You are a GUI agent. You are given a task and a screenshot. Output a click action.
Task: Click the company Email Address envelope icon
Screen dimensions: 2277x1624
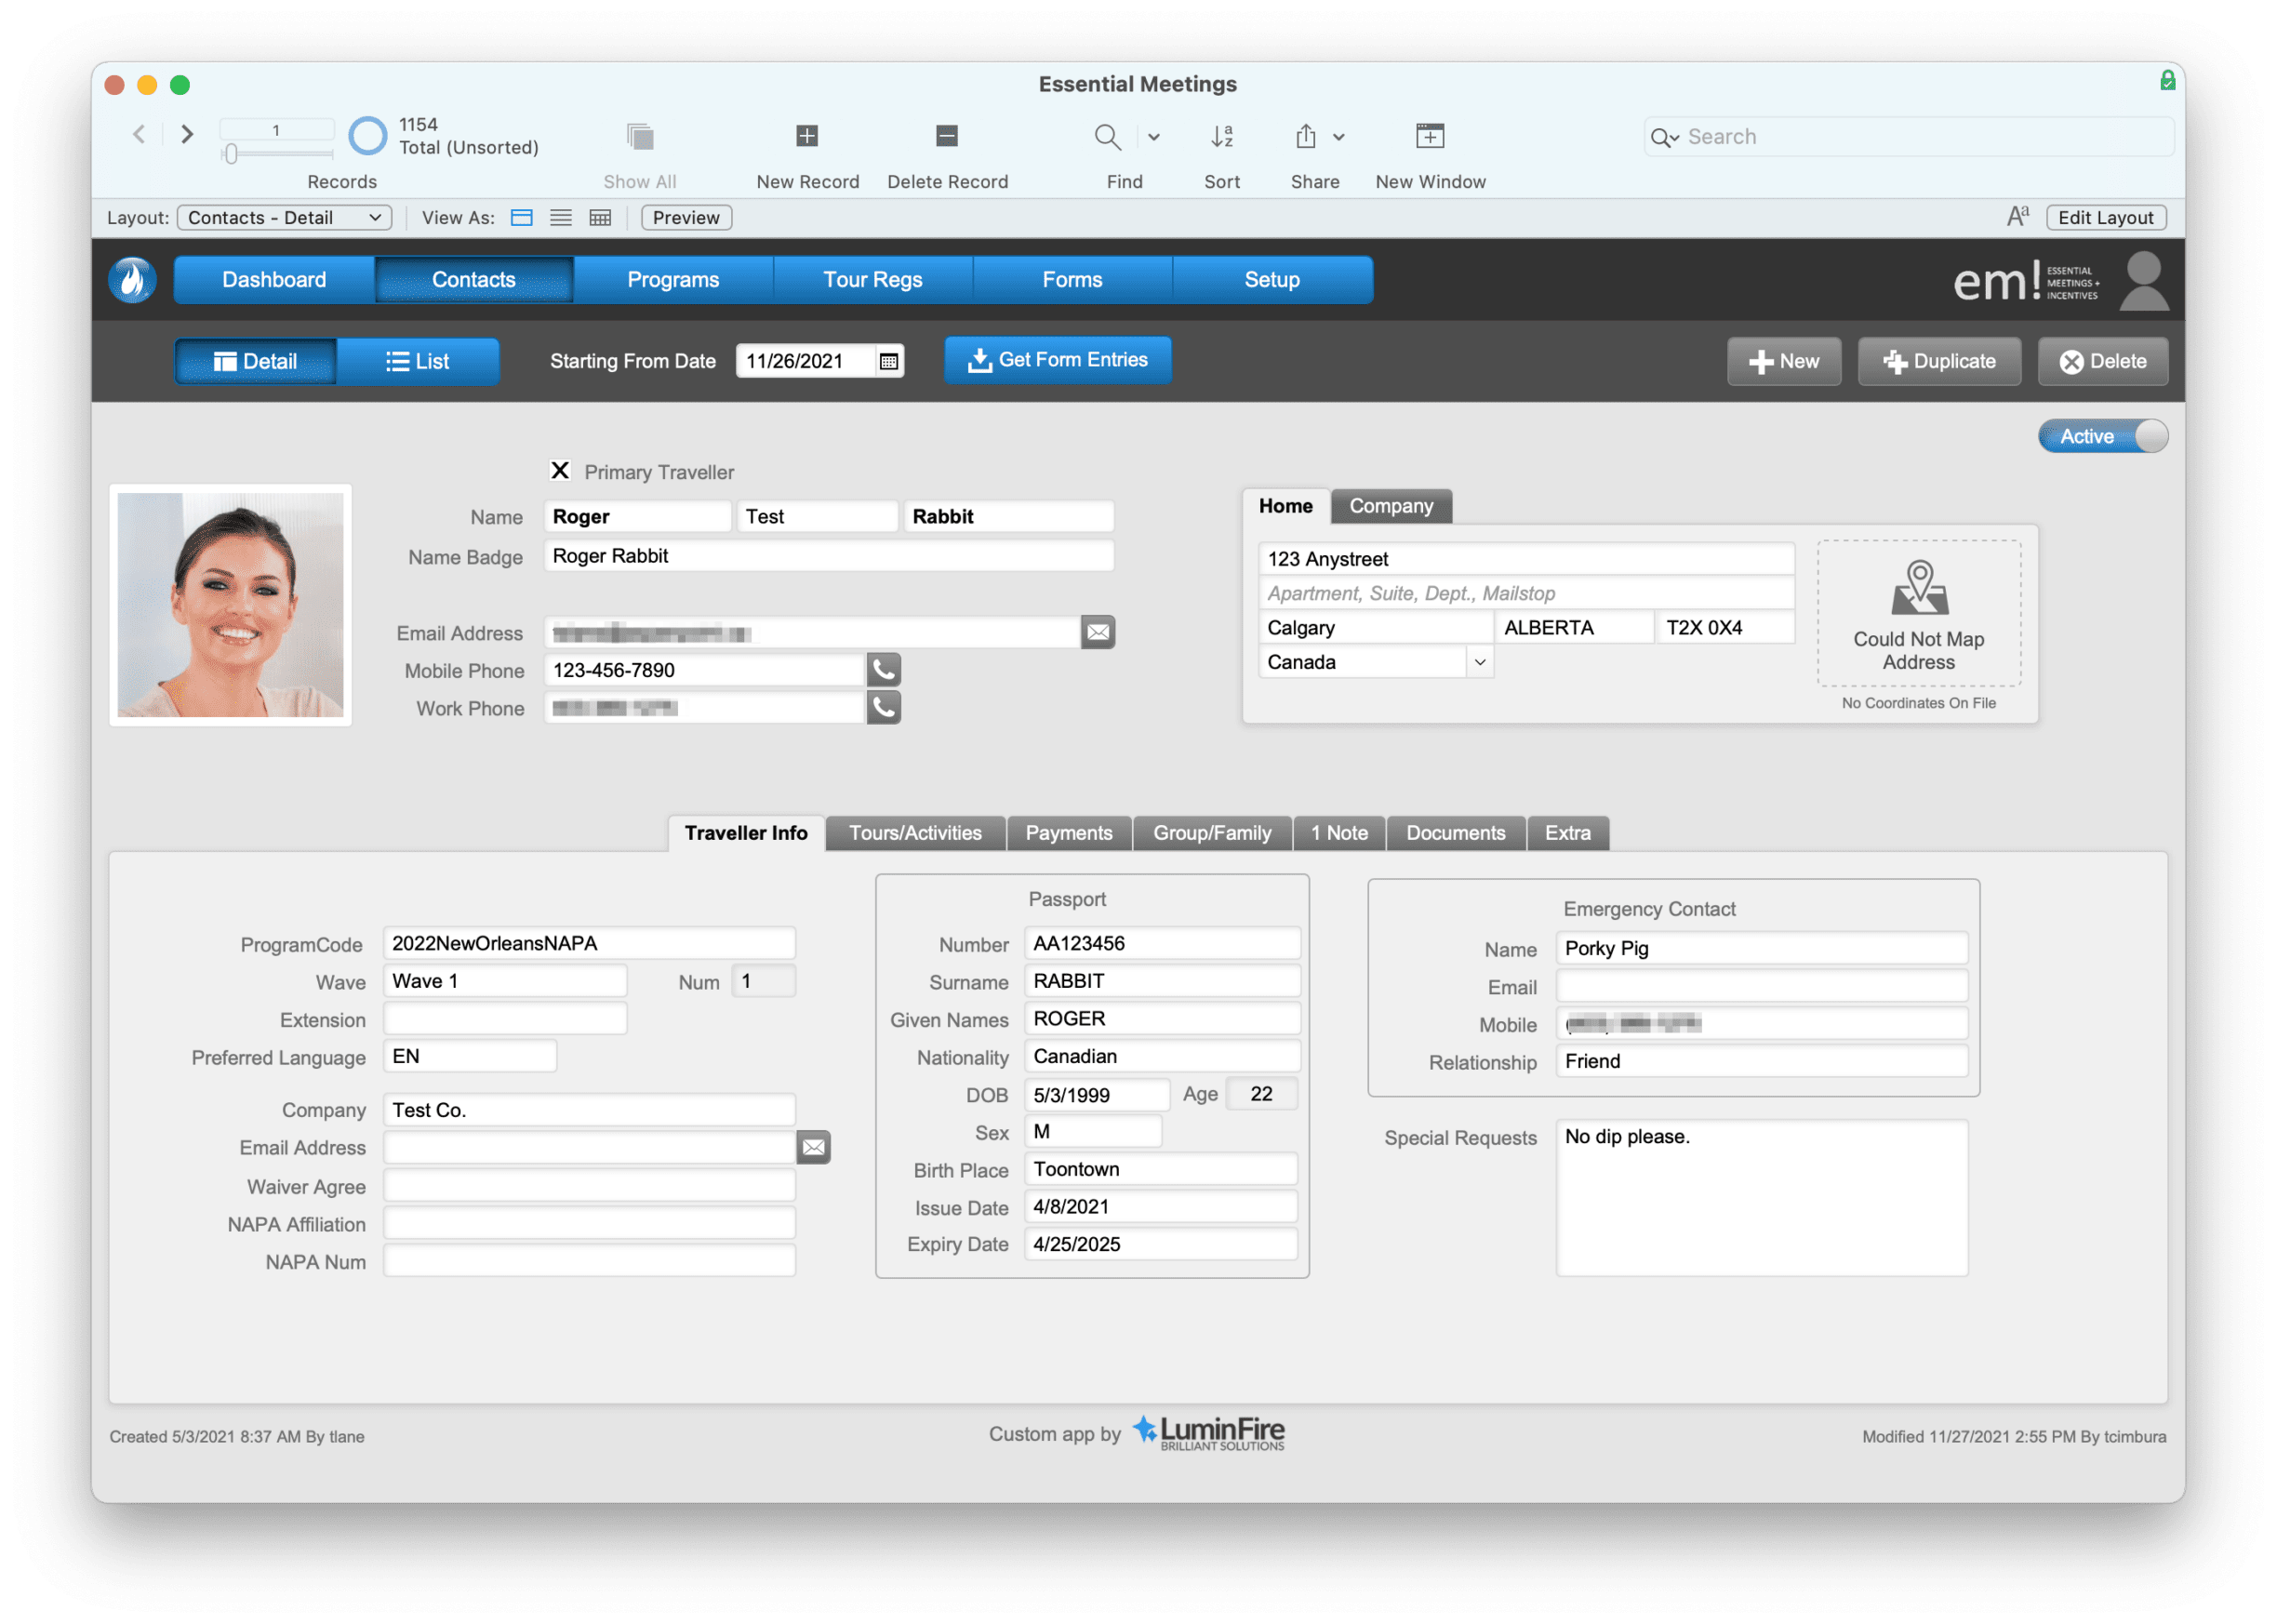814,1147
